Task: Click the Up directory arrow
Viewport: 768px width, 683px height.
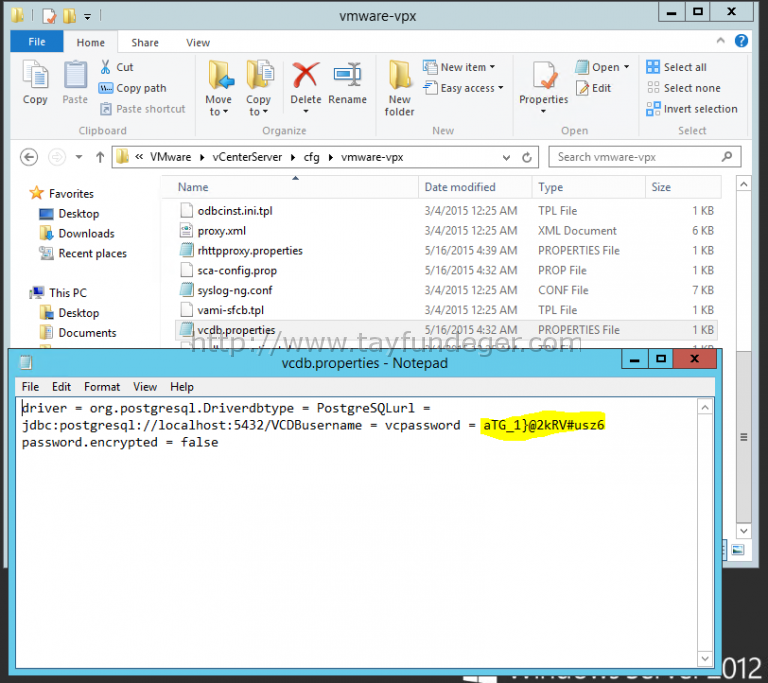Action: click(x=100, y=157)
